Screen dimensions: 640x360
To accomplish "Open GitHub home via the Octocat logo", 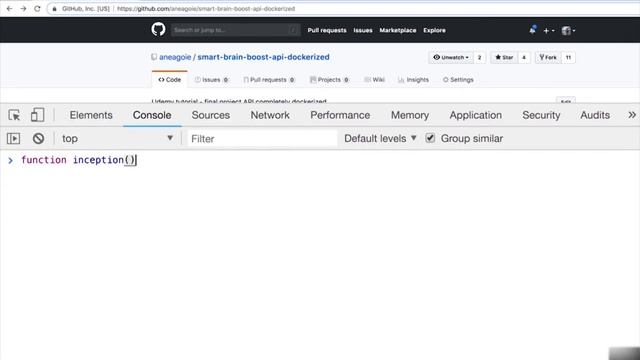I will pyautogui.click(x=158, y=29).
